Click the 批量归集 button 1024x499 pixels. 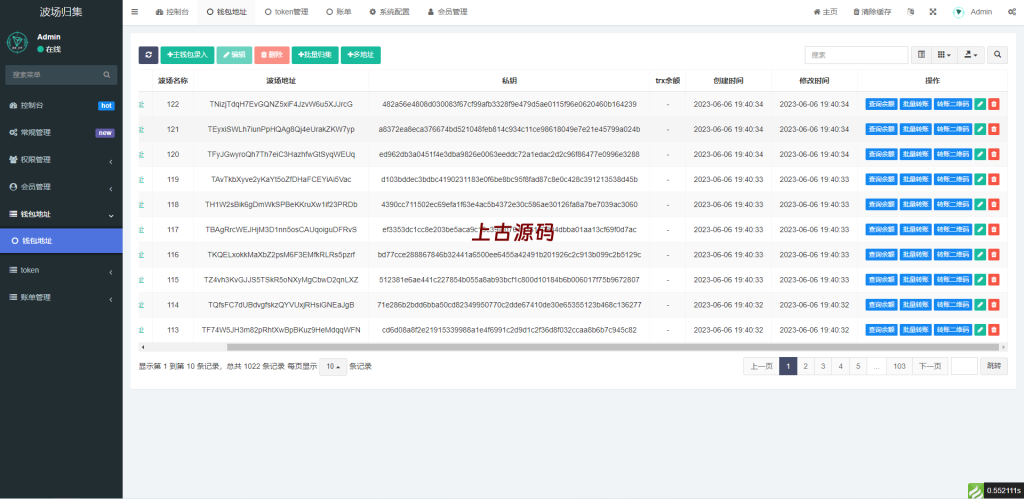[315, 56]
